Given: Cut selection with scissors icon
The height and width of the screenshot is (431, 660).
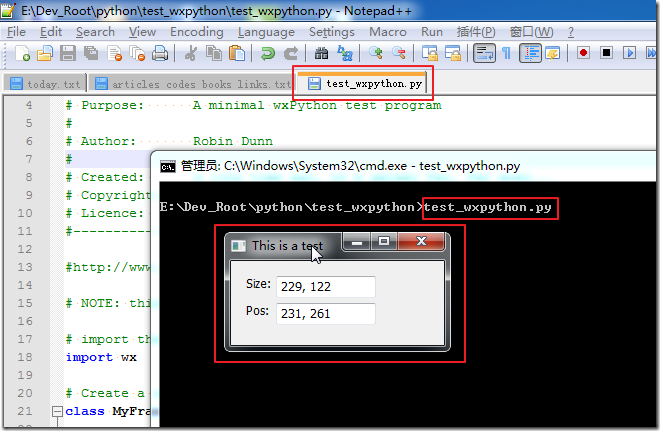Looking at the screenshot, I should point(191,53).
